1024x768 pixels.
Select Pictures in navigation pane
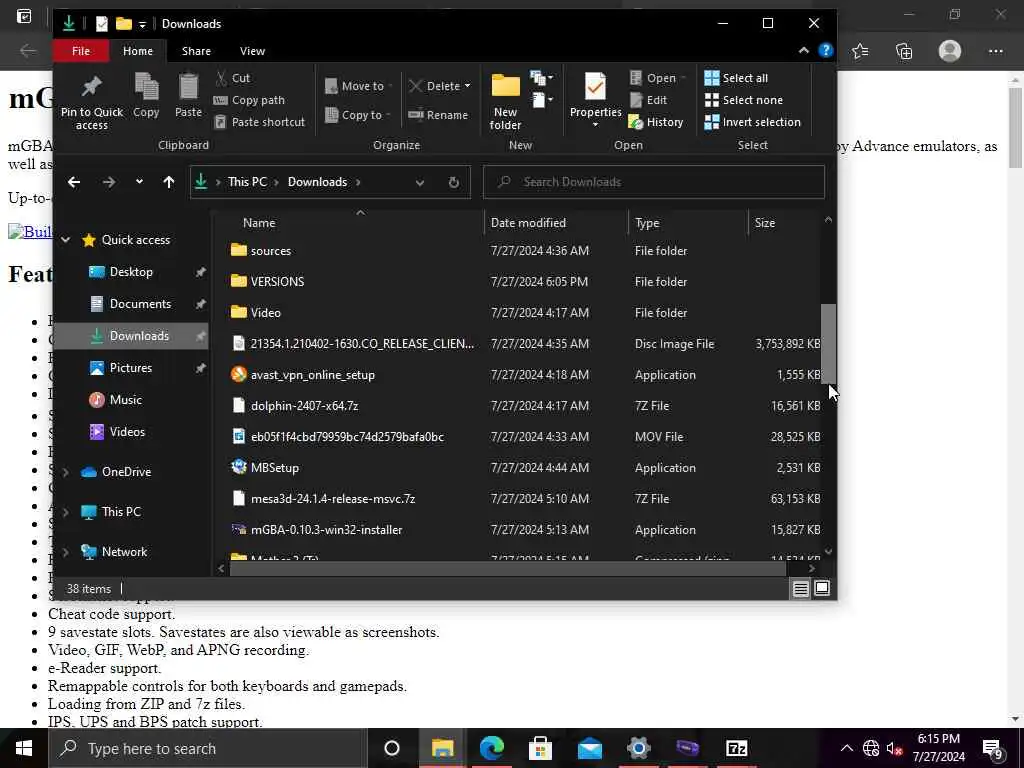click(131, 368)
